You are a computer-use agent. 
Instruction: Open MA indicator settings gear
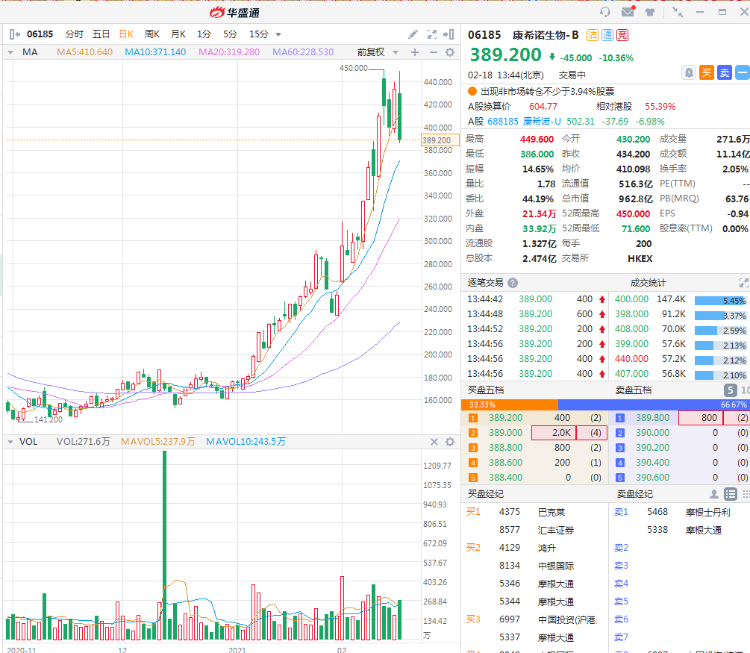pos(450,52)
